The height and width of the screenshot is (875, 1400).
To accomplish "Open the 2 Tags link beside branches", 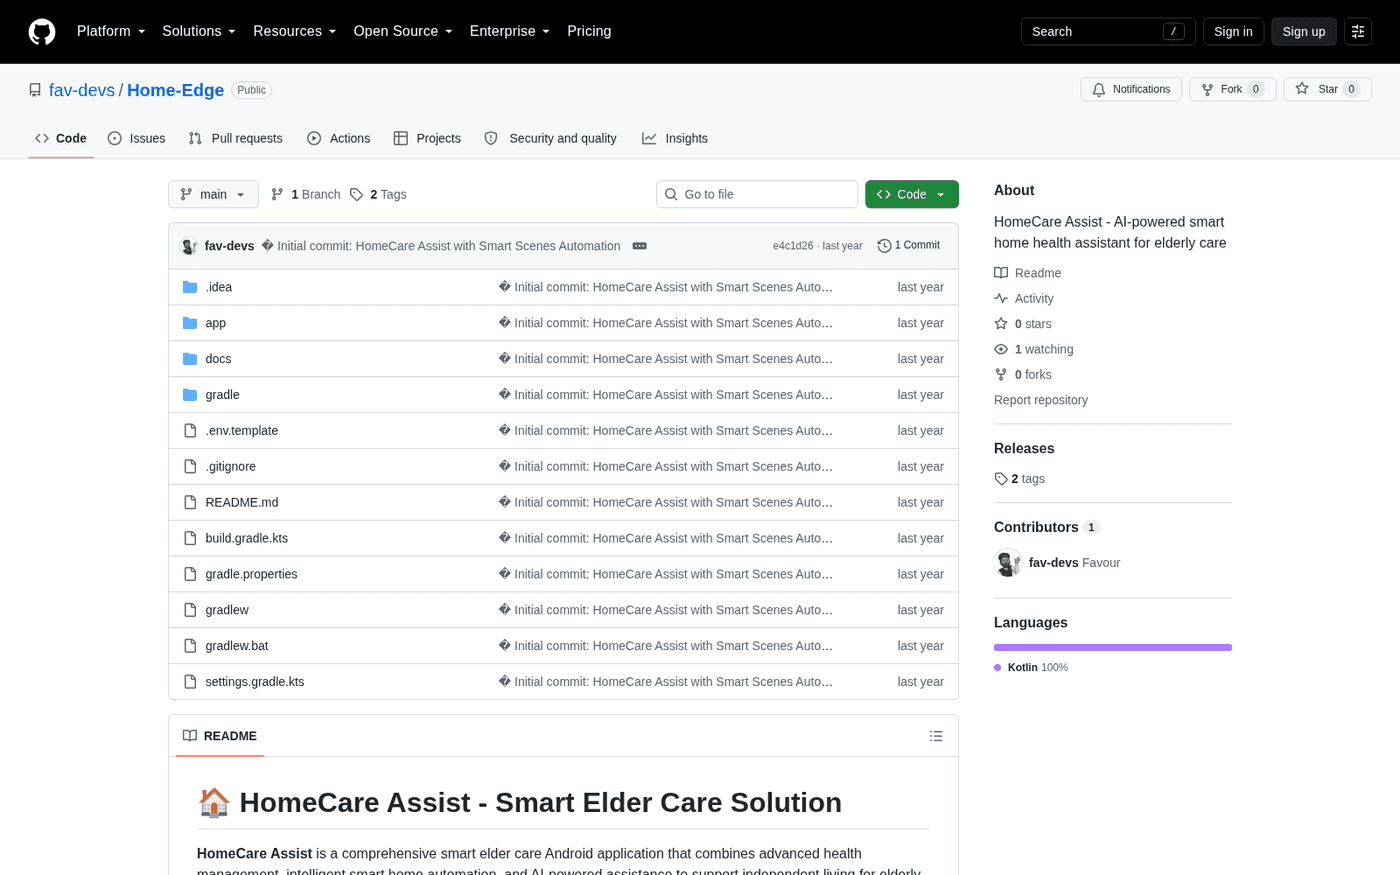I will point(378,194).
